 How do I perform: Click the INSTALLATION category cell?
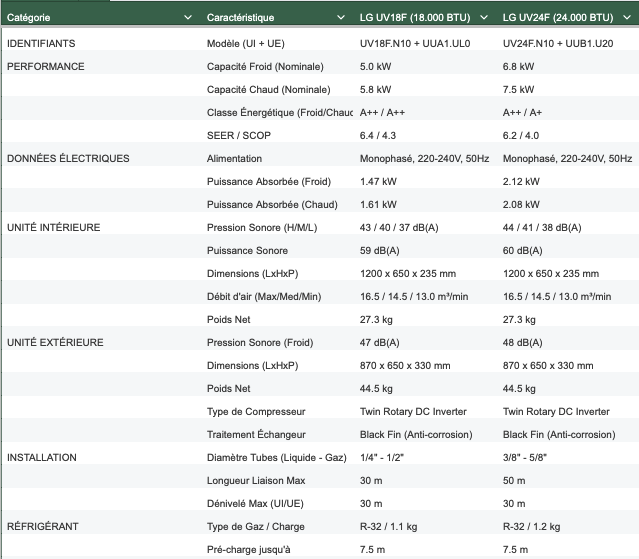[x=42, y=458]
